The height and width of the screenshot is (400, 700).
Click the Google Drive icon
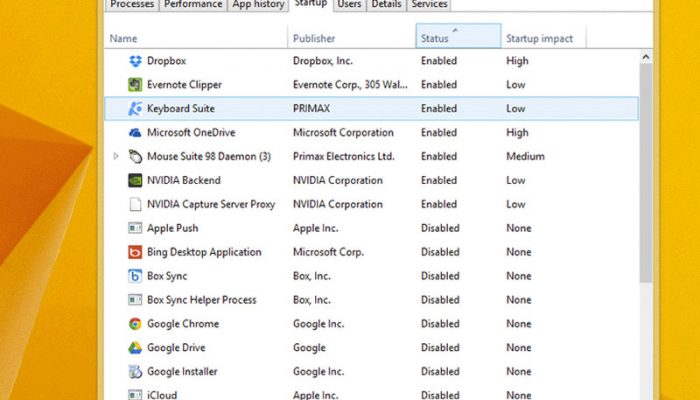tap(135, 347)
